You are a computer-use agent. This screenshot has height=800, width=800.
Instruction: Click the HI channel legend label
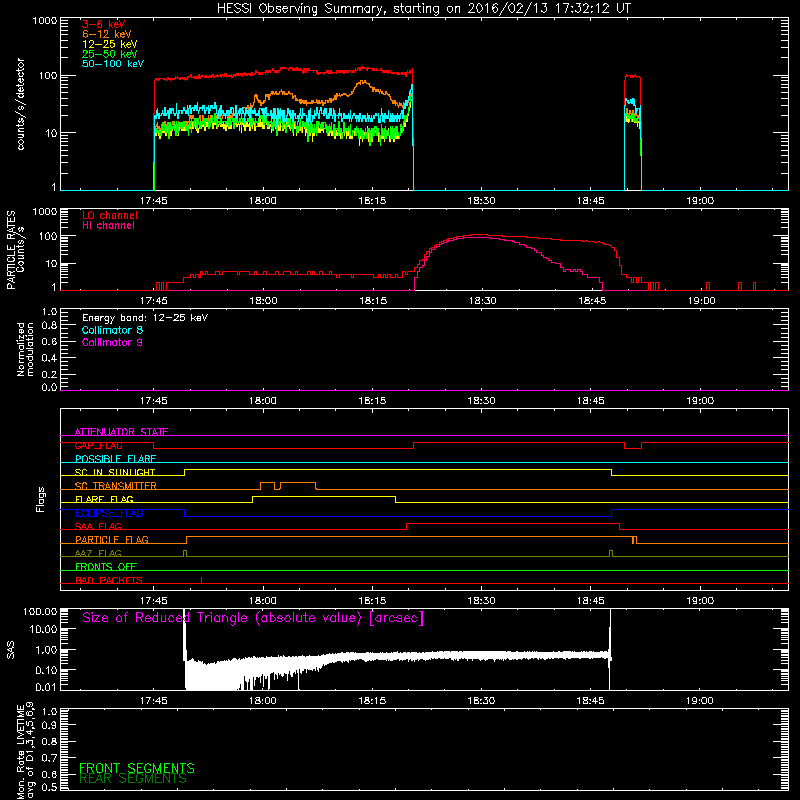[x=108, y=225]
